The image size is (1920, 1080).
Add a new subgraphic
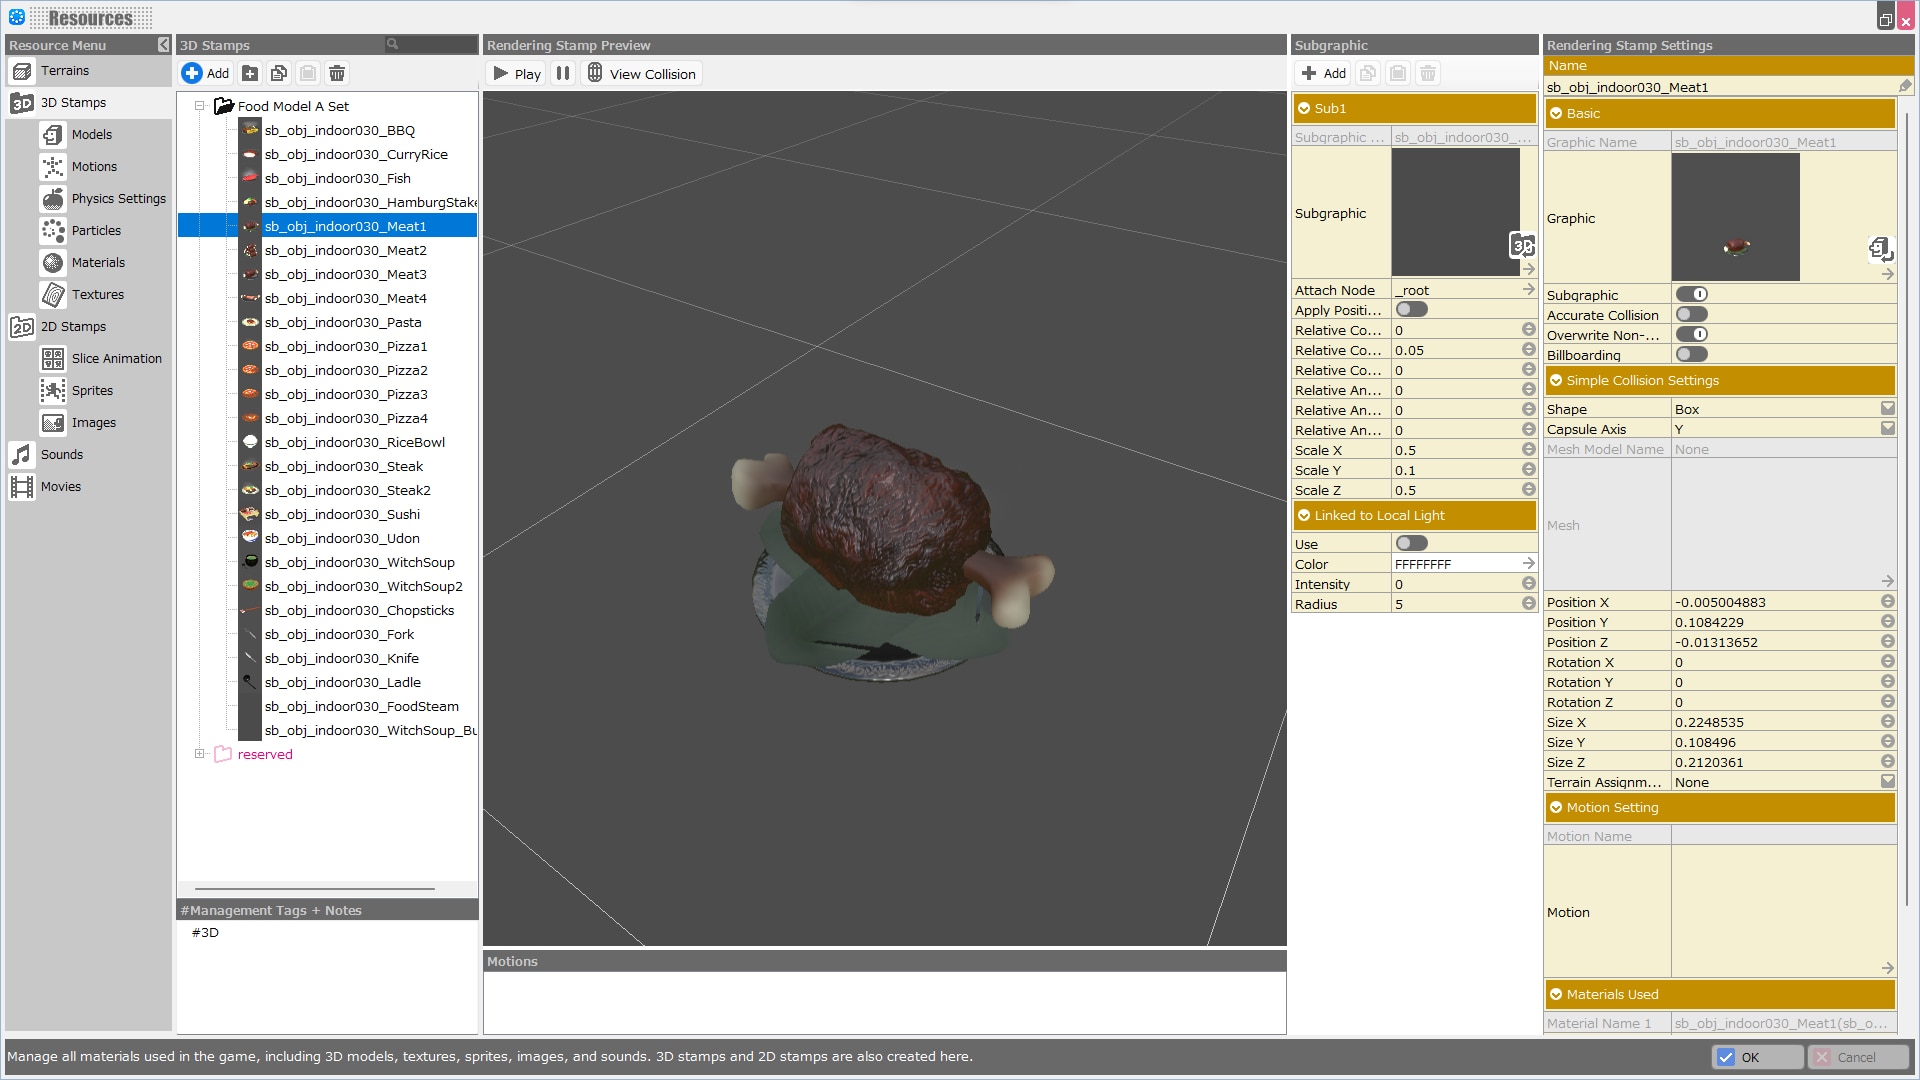(x=1323, y=73)
